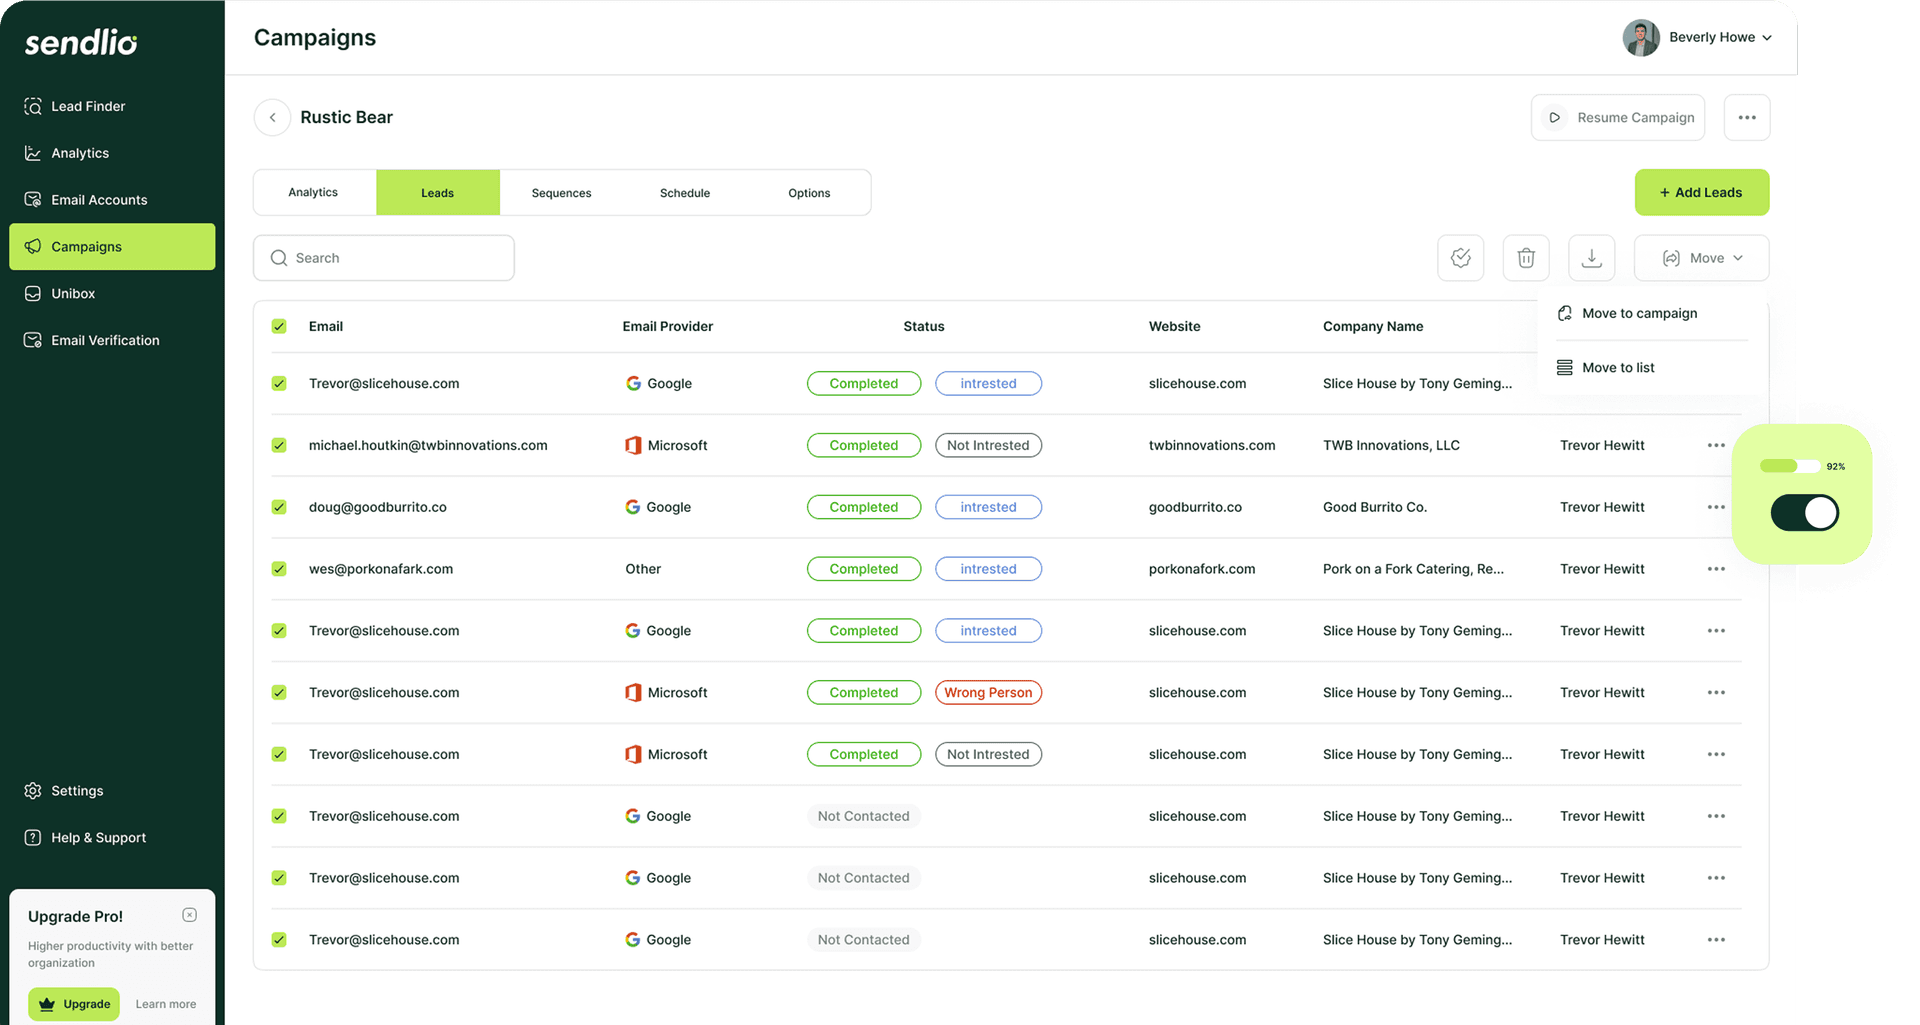This screenshot has height=1025, width=1920.
Task: Switch off the dark toggle in green card
Action: point(1804,513)
